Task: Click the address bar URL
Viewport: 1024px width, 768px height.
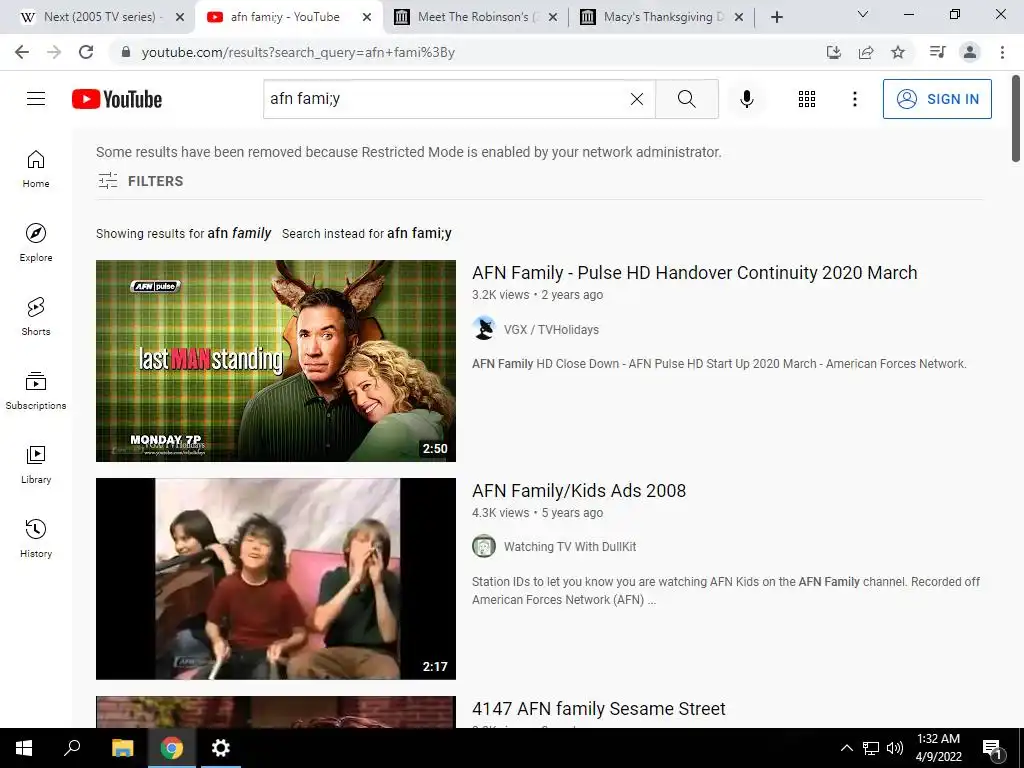Action: point(298,52)
